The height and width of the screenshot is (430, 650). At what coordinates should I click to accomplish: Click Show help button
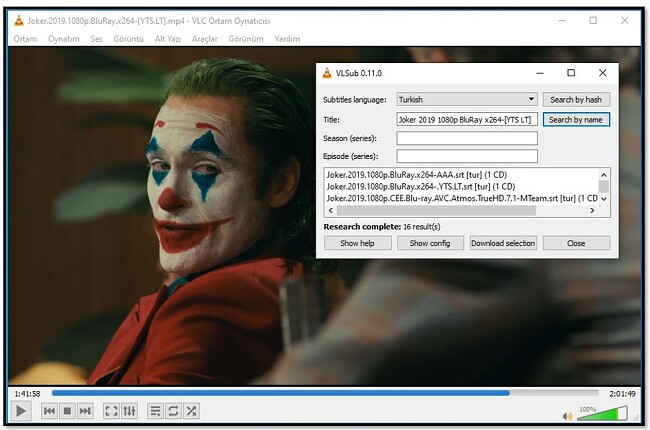pyautogui.click(x=357, y=243)
